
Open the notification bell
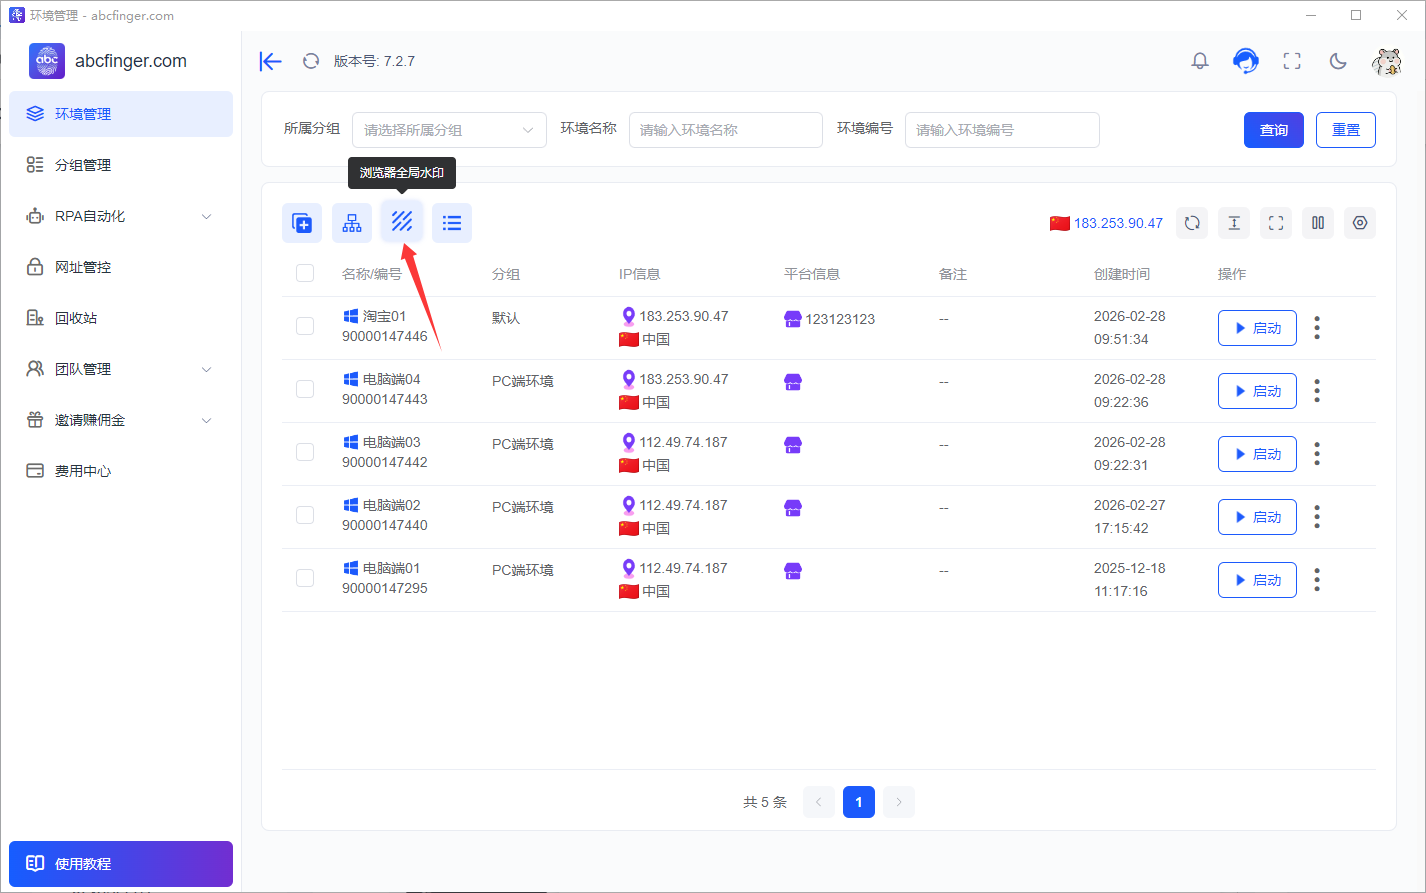1200,61
